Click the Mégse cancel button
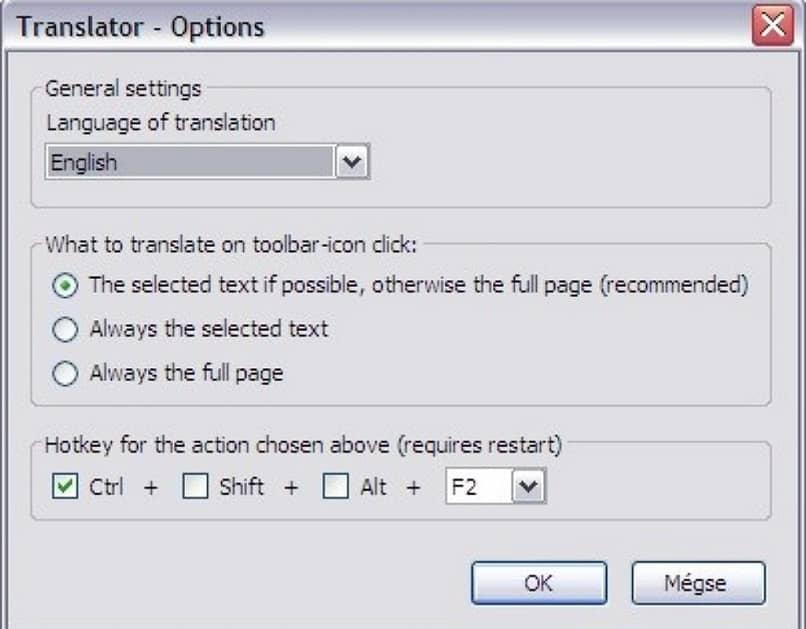The width and height of the screenshot is (806, 629). click(x=698, y=582)
